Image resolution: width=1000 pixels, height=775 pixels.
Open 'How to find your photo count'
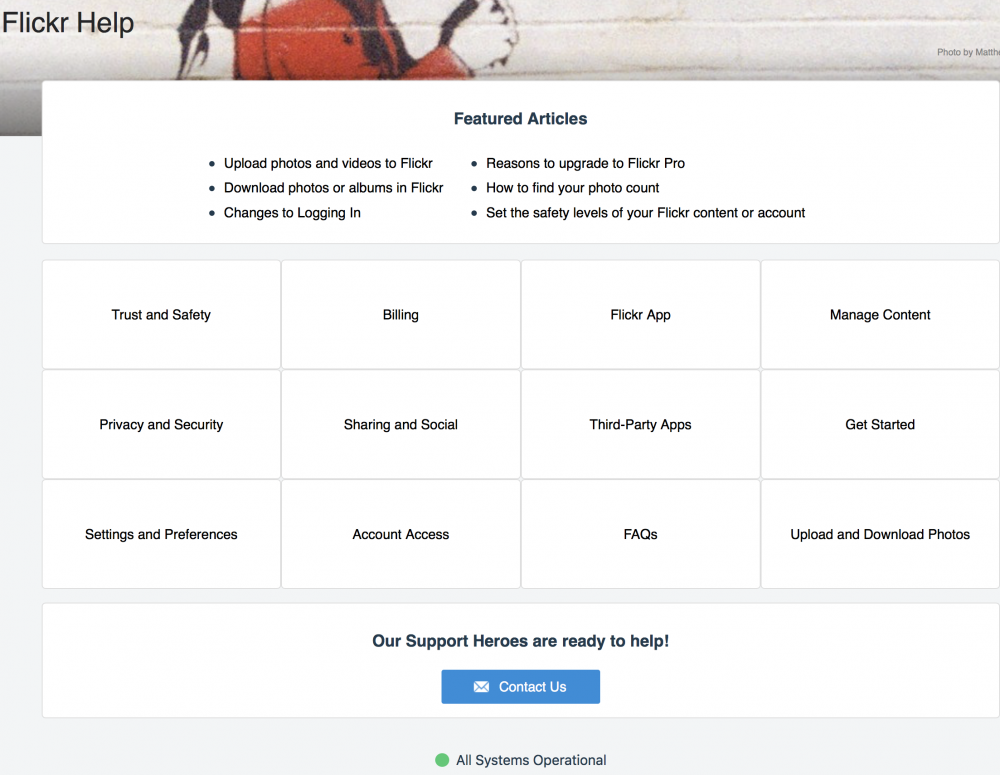pyautogui.click(x=573, y=188)
